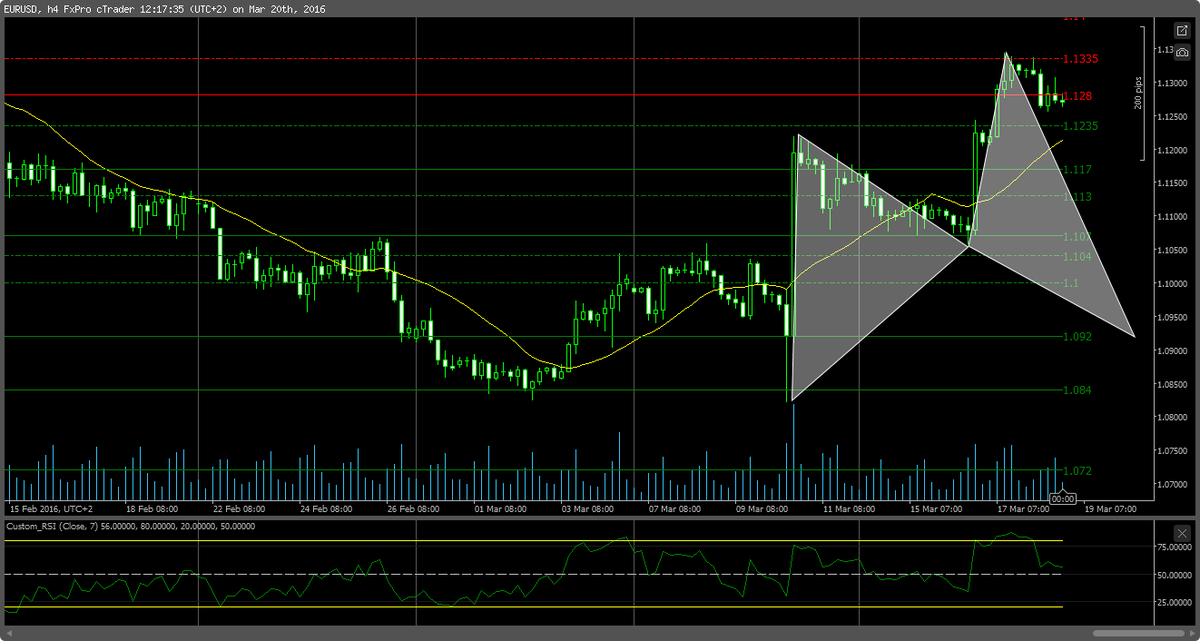
Task: Click the 15 Feb 2016, UTC+2 time label
Action: click(51, 508)
